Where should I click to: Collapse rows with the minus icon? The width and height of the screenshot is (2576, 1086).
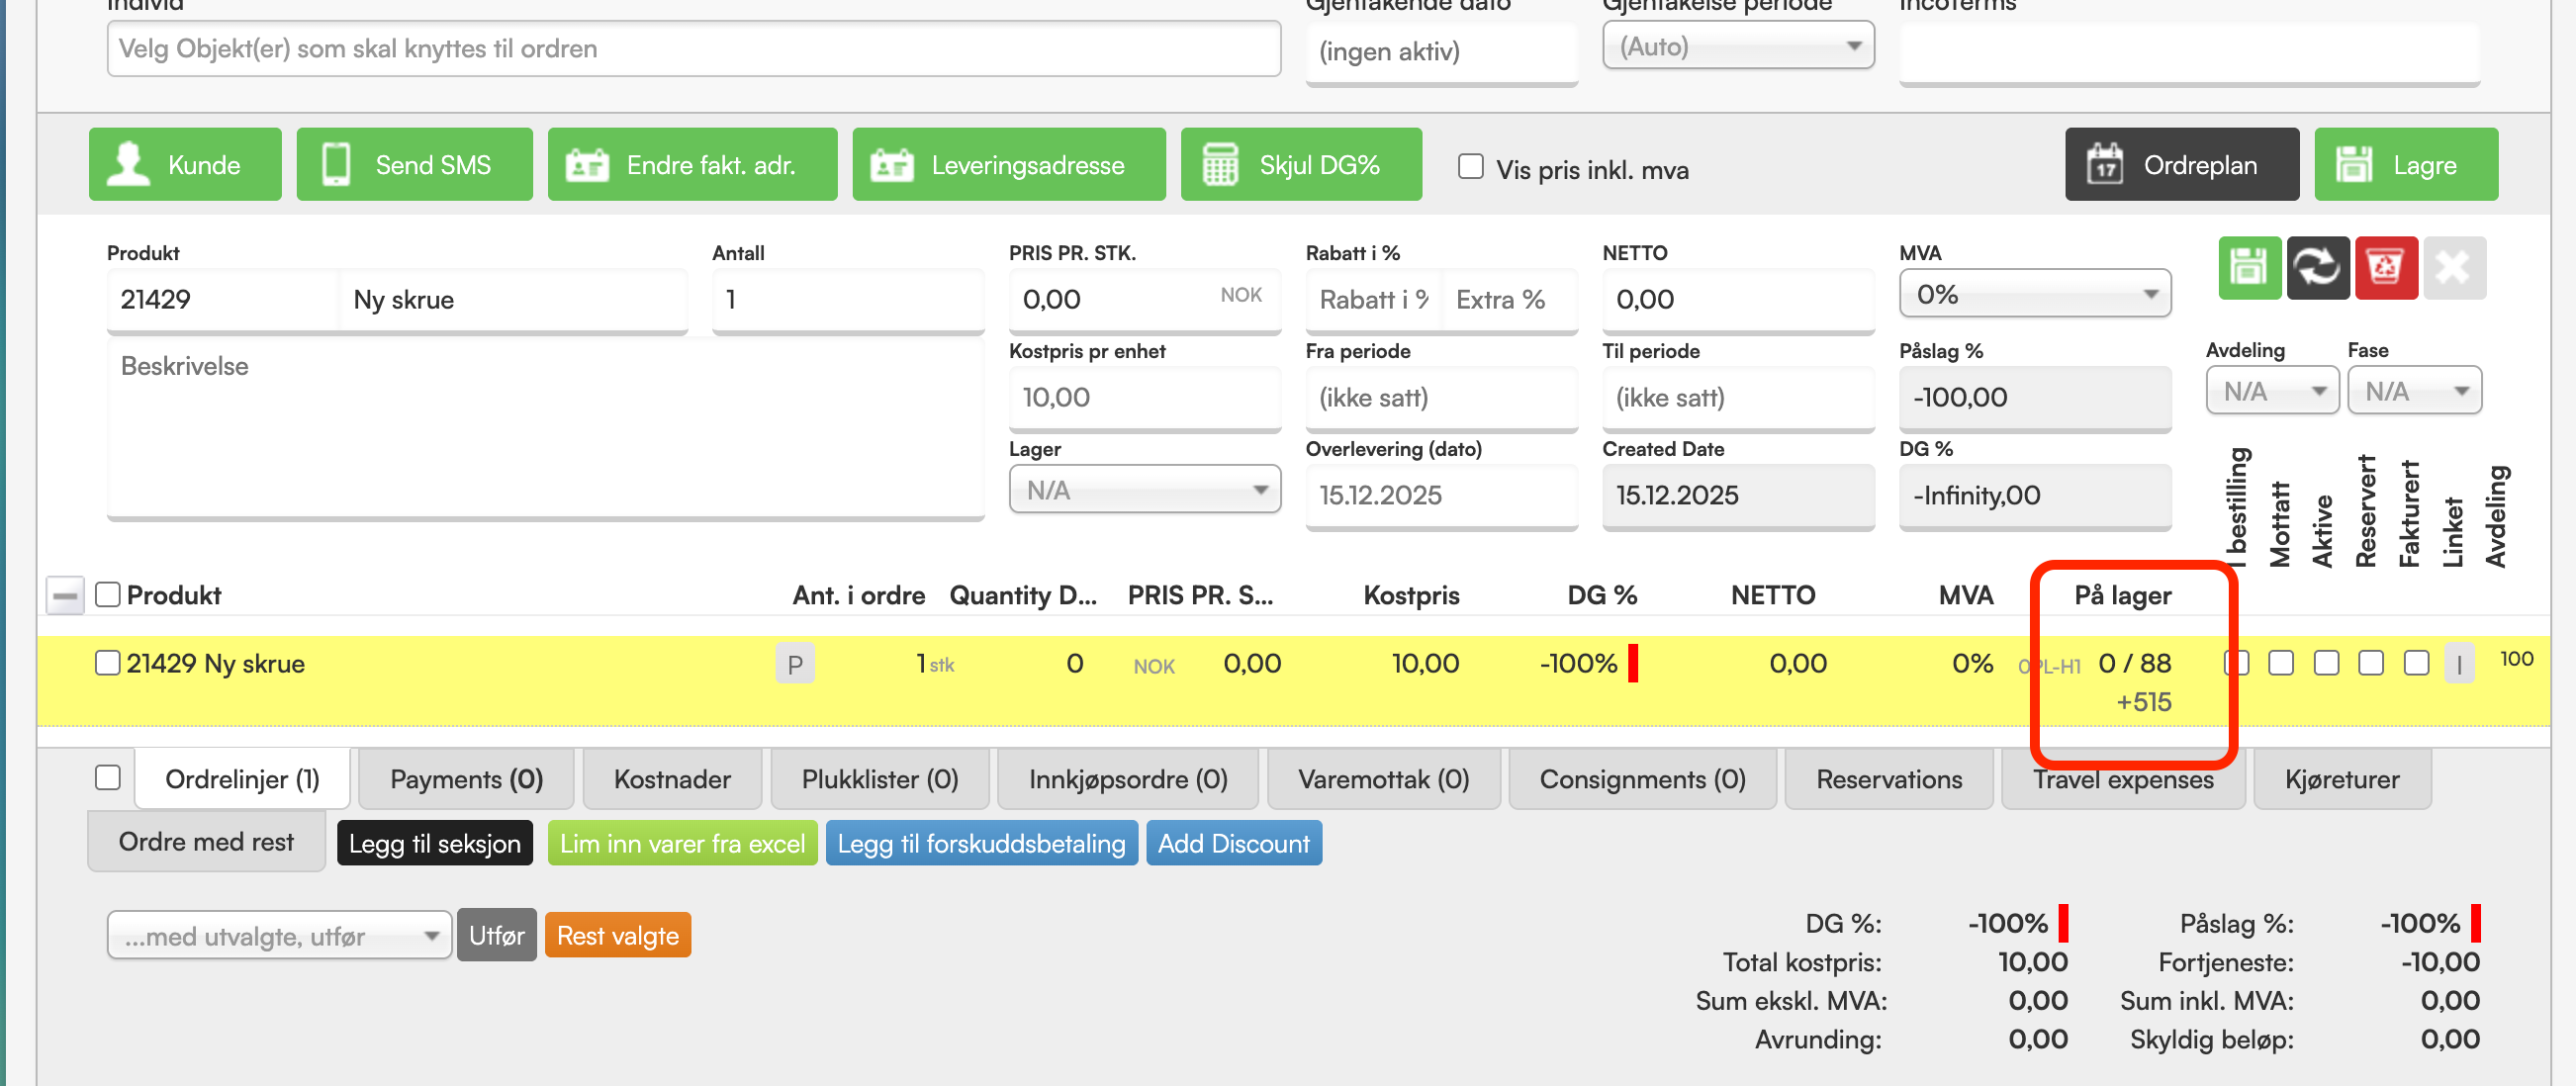(x=65, y=596)
